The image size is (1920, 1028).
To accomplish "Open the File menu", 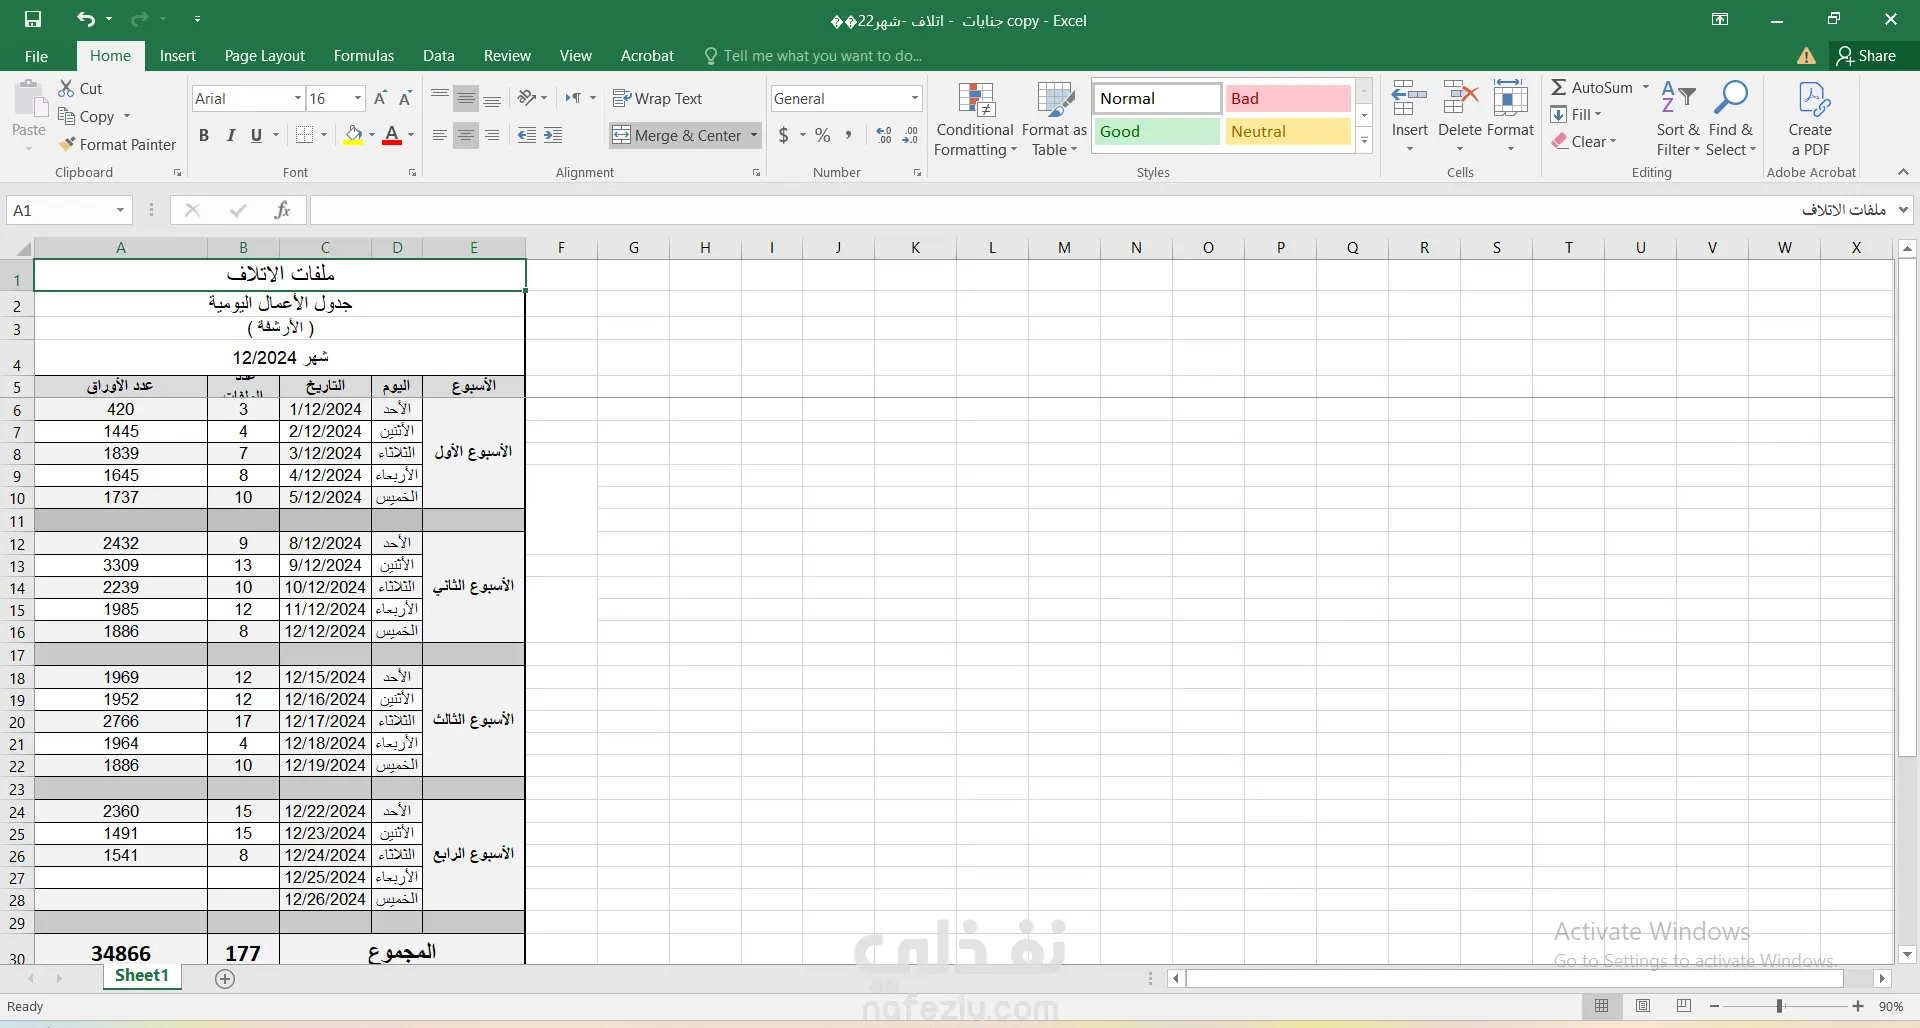I will [x=36, y=56].
